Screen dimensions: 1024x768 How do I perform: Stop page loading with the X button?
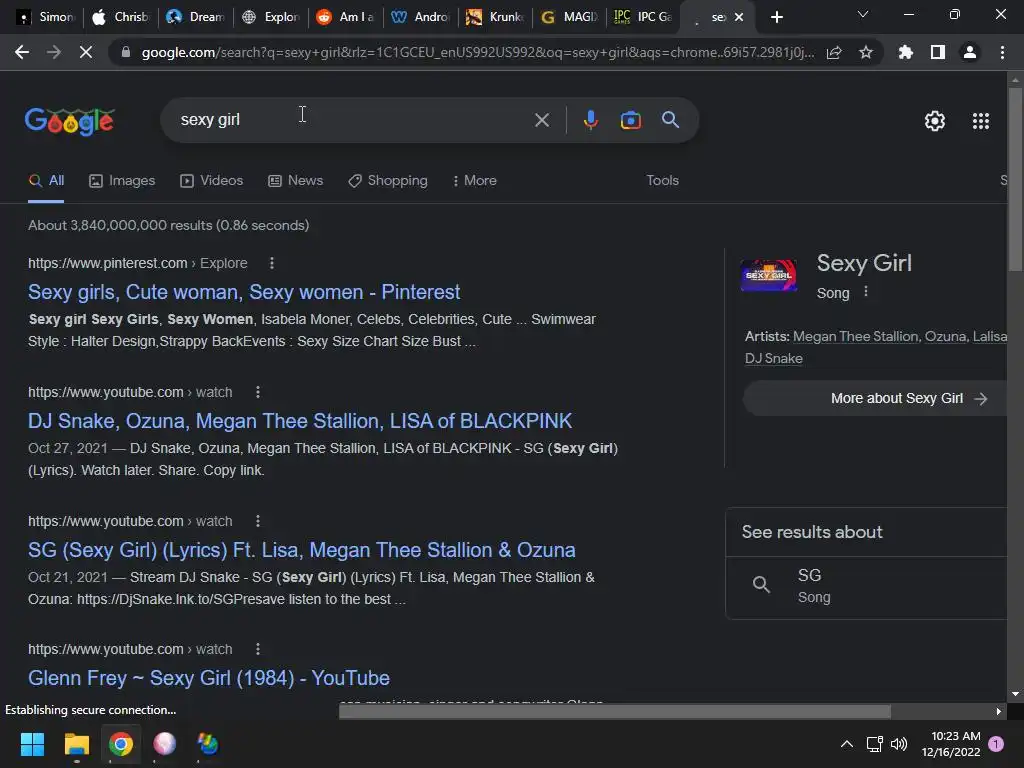[x=86, y=52]
